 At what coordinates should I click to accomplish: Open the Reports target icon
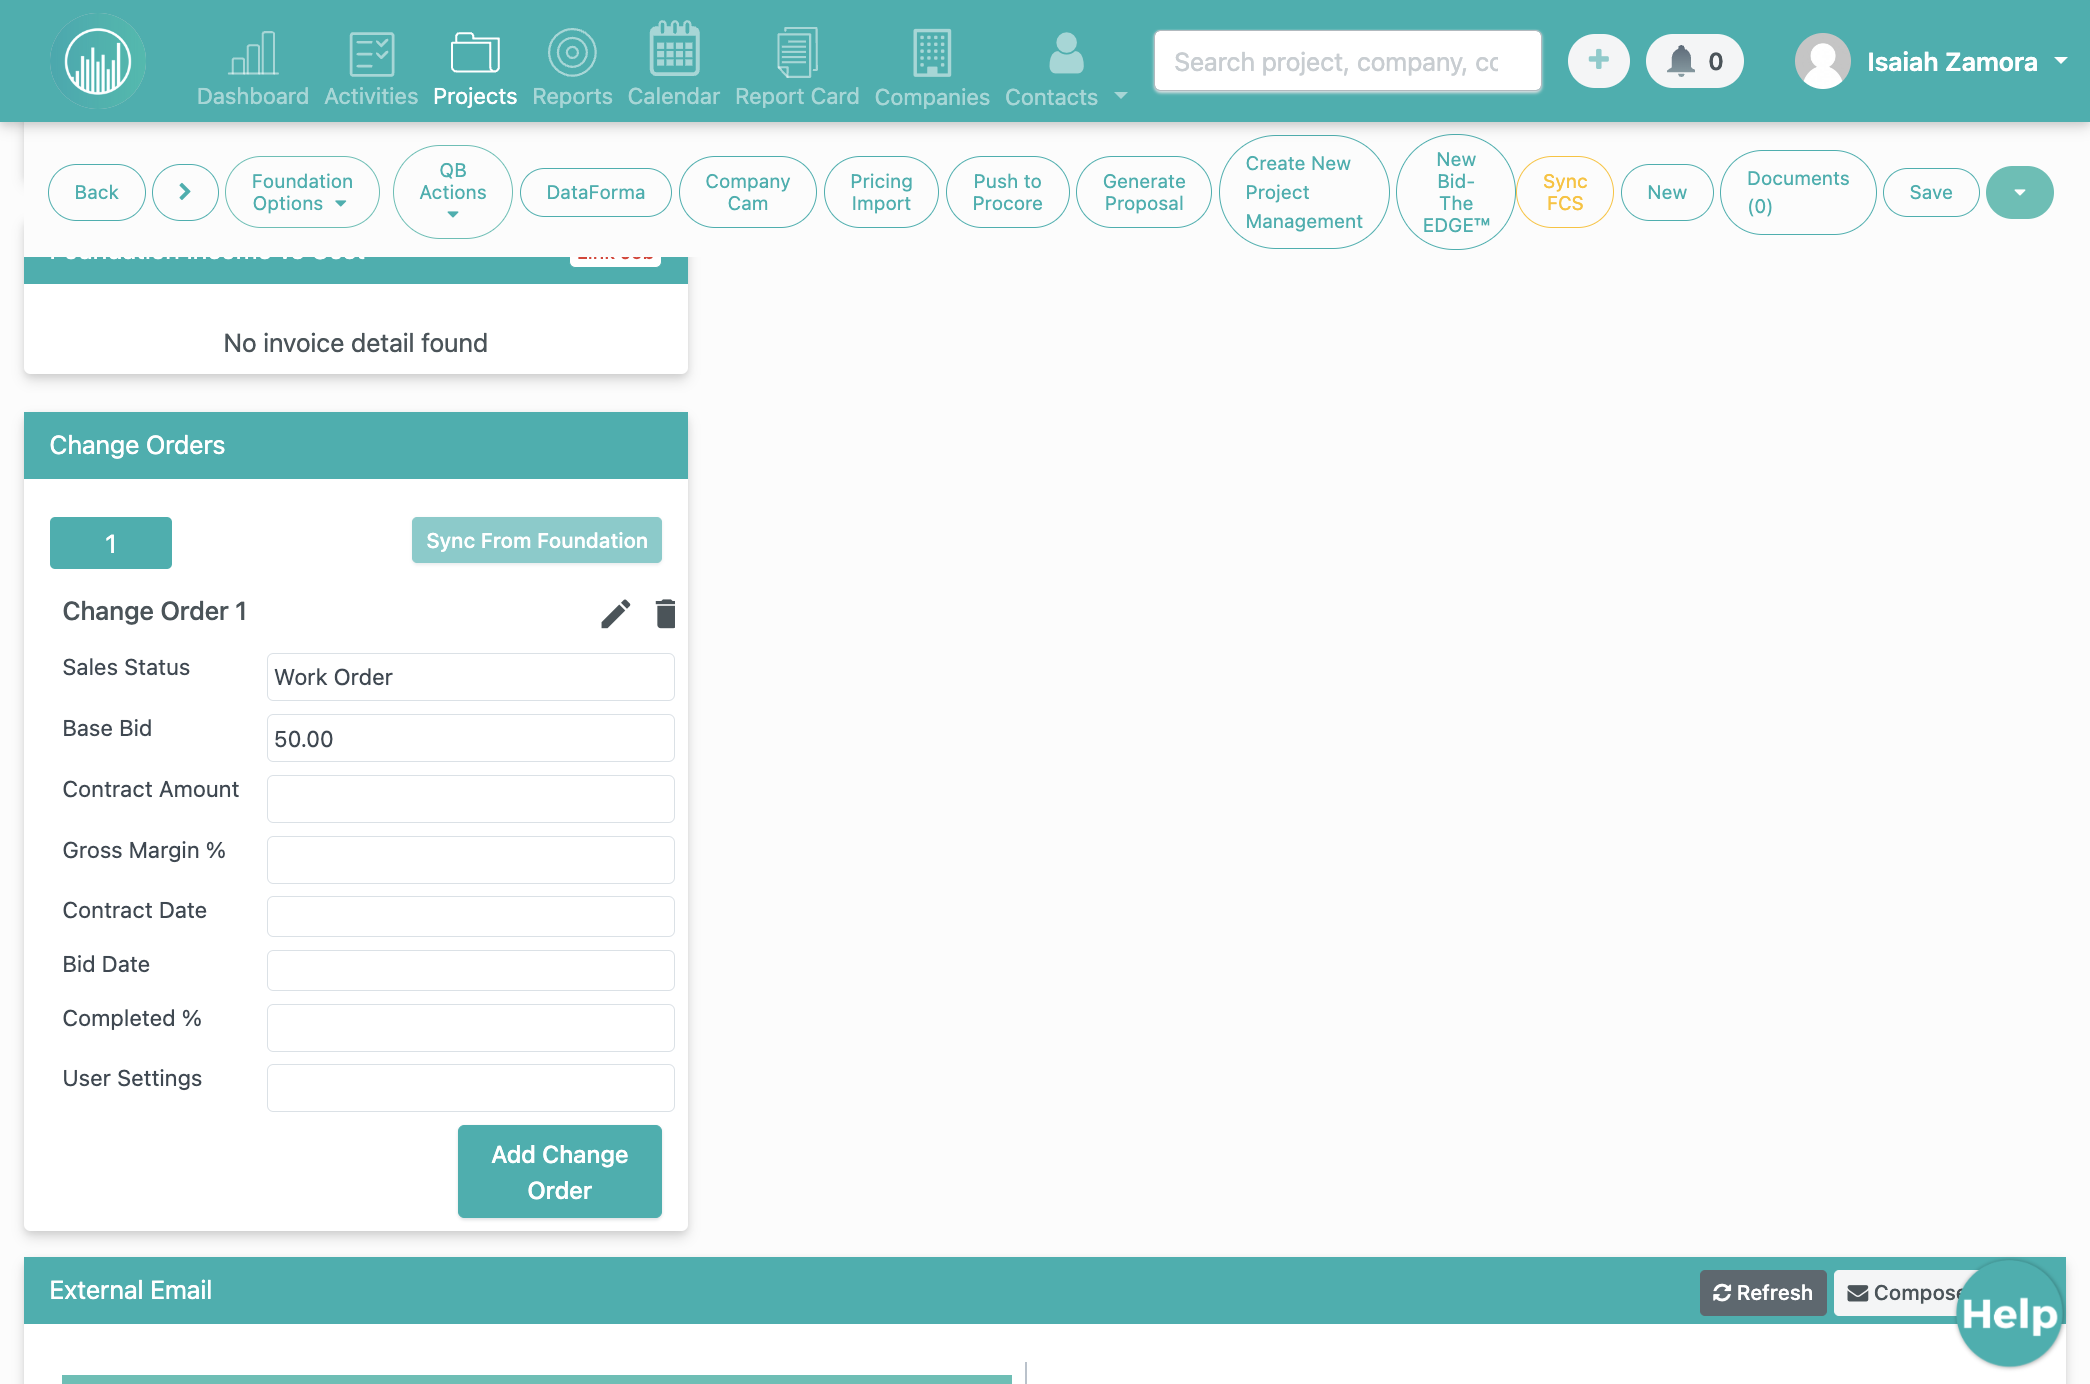tap(572, 53)
